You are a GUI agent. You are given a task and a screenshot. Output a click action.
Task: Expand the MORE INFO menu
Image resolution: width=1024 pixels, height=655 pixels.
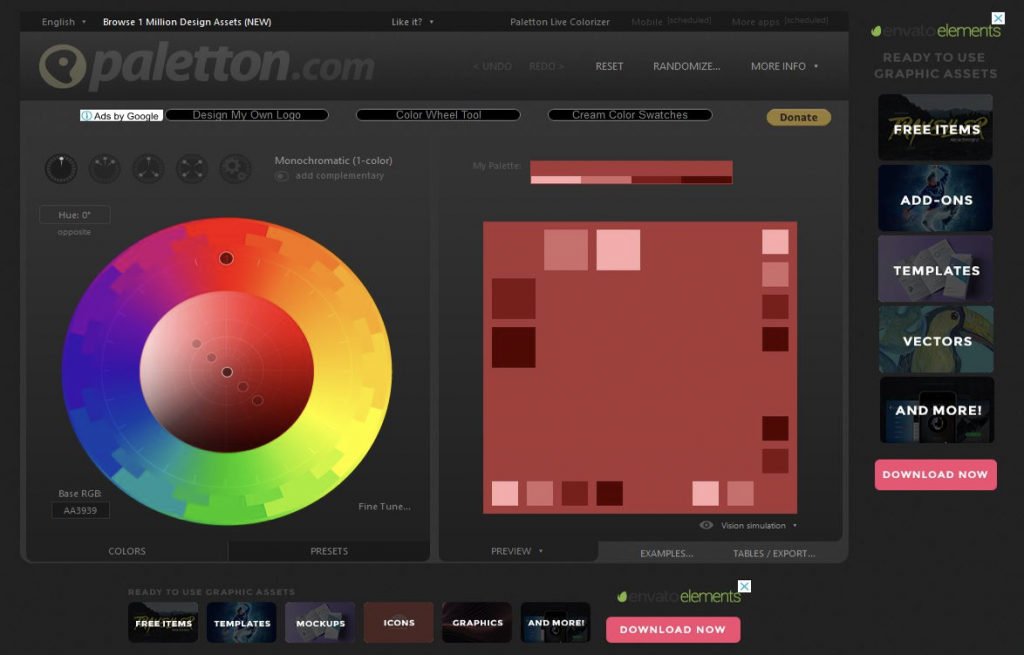coord(784,66)
